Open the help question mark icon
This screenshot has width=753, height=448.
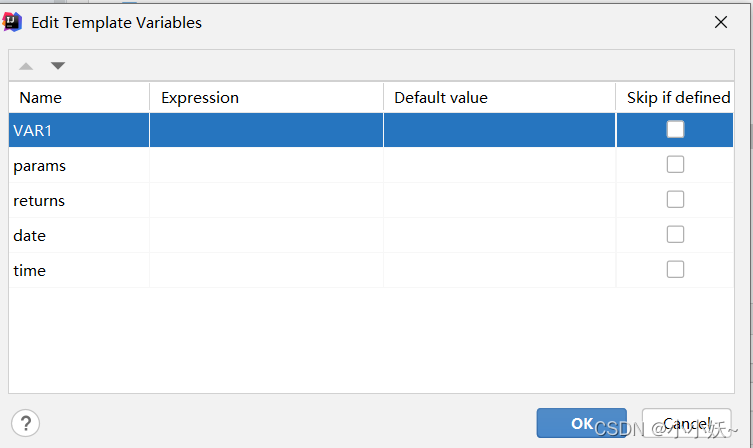(26, 422)
